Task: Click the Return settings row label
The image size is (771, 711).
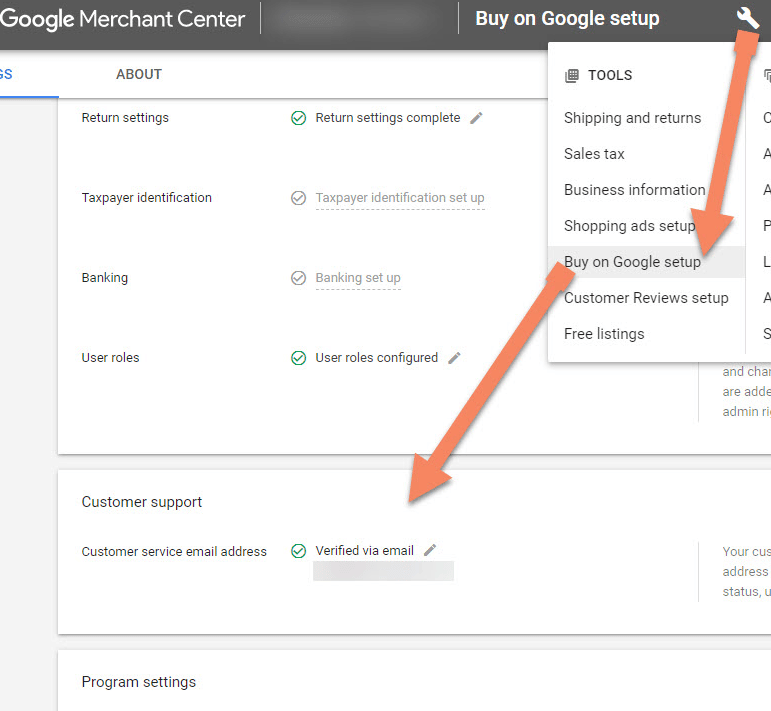Action: [125, 118]
